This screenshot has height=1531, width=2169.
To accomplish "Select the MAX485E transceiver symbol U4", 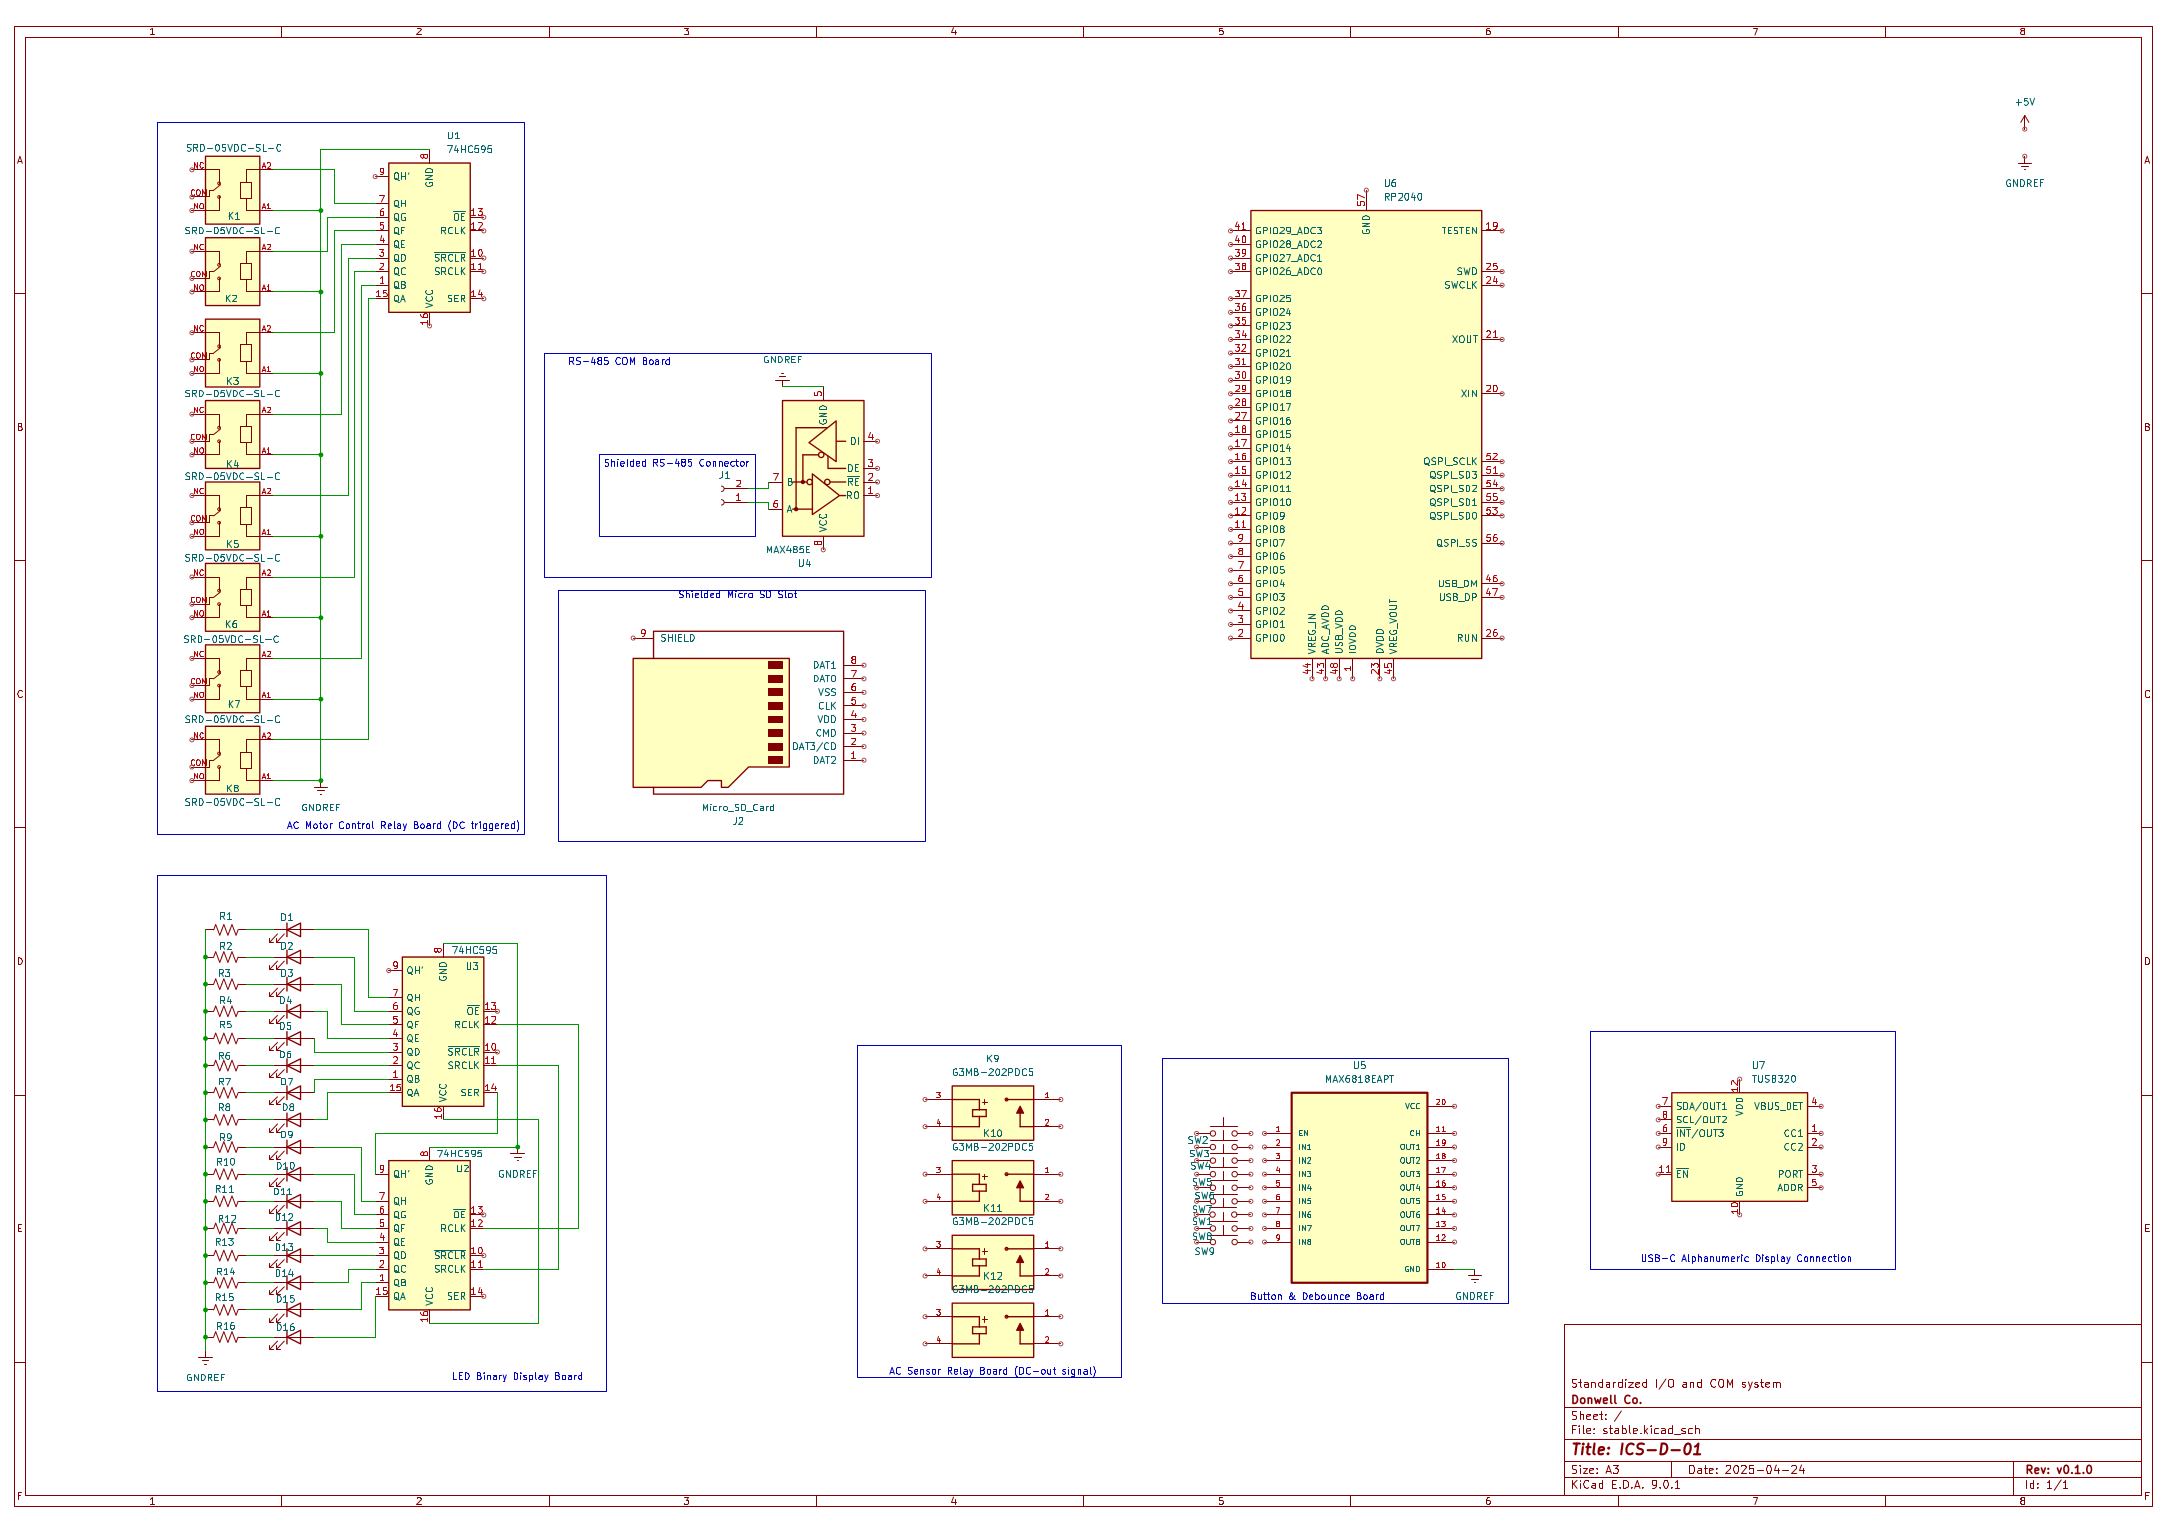I will [x=823, y=468].
